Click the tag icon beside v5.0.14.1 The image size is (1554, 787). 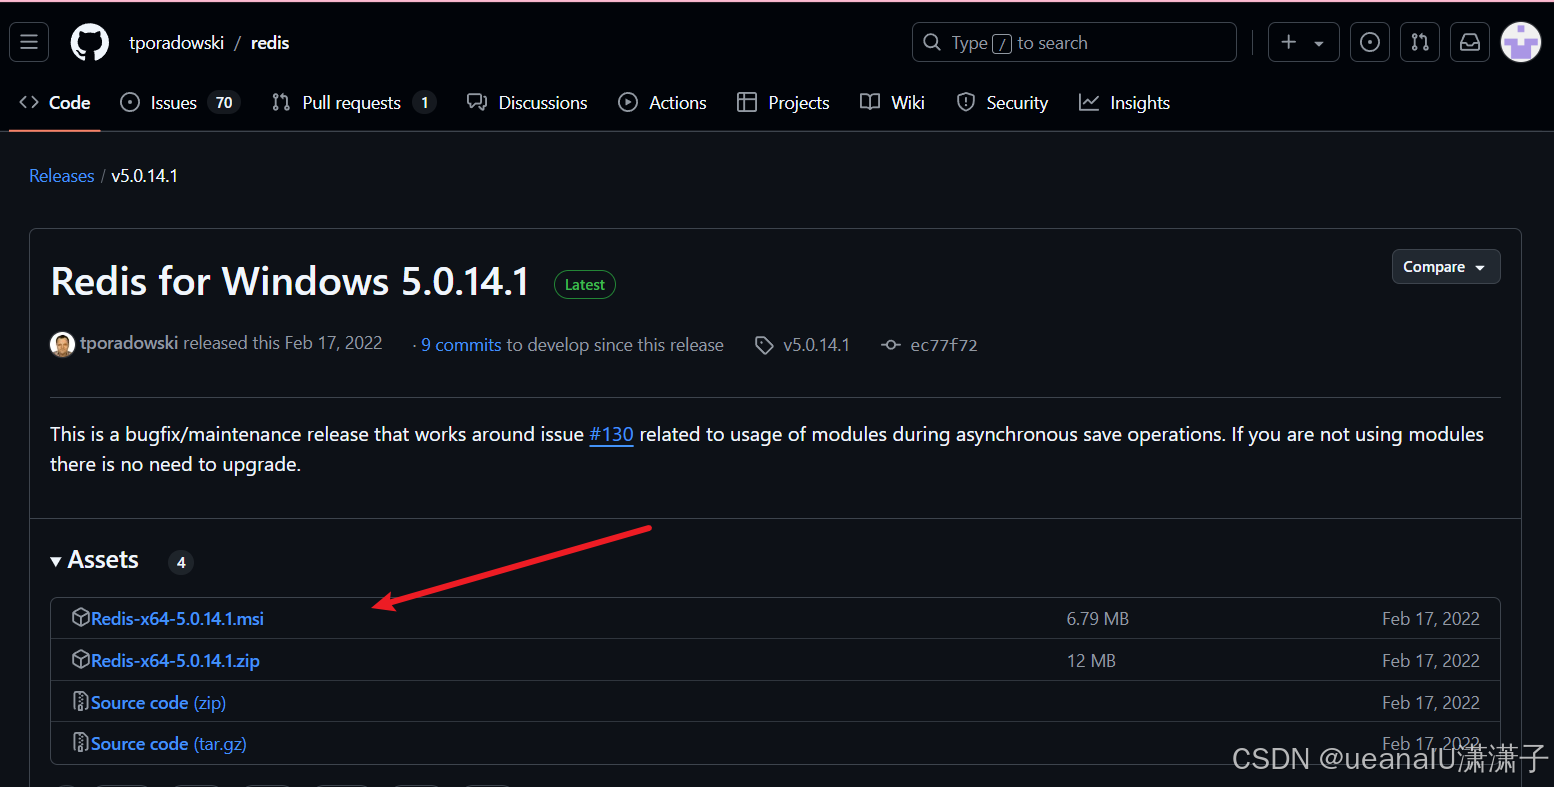(x=764, y=345)
